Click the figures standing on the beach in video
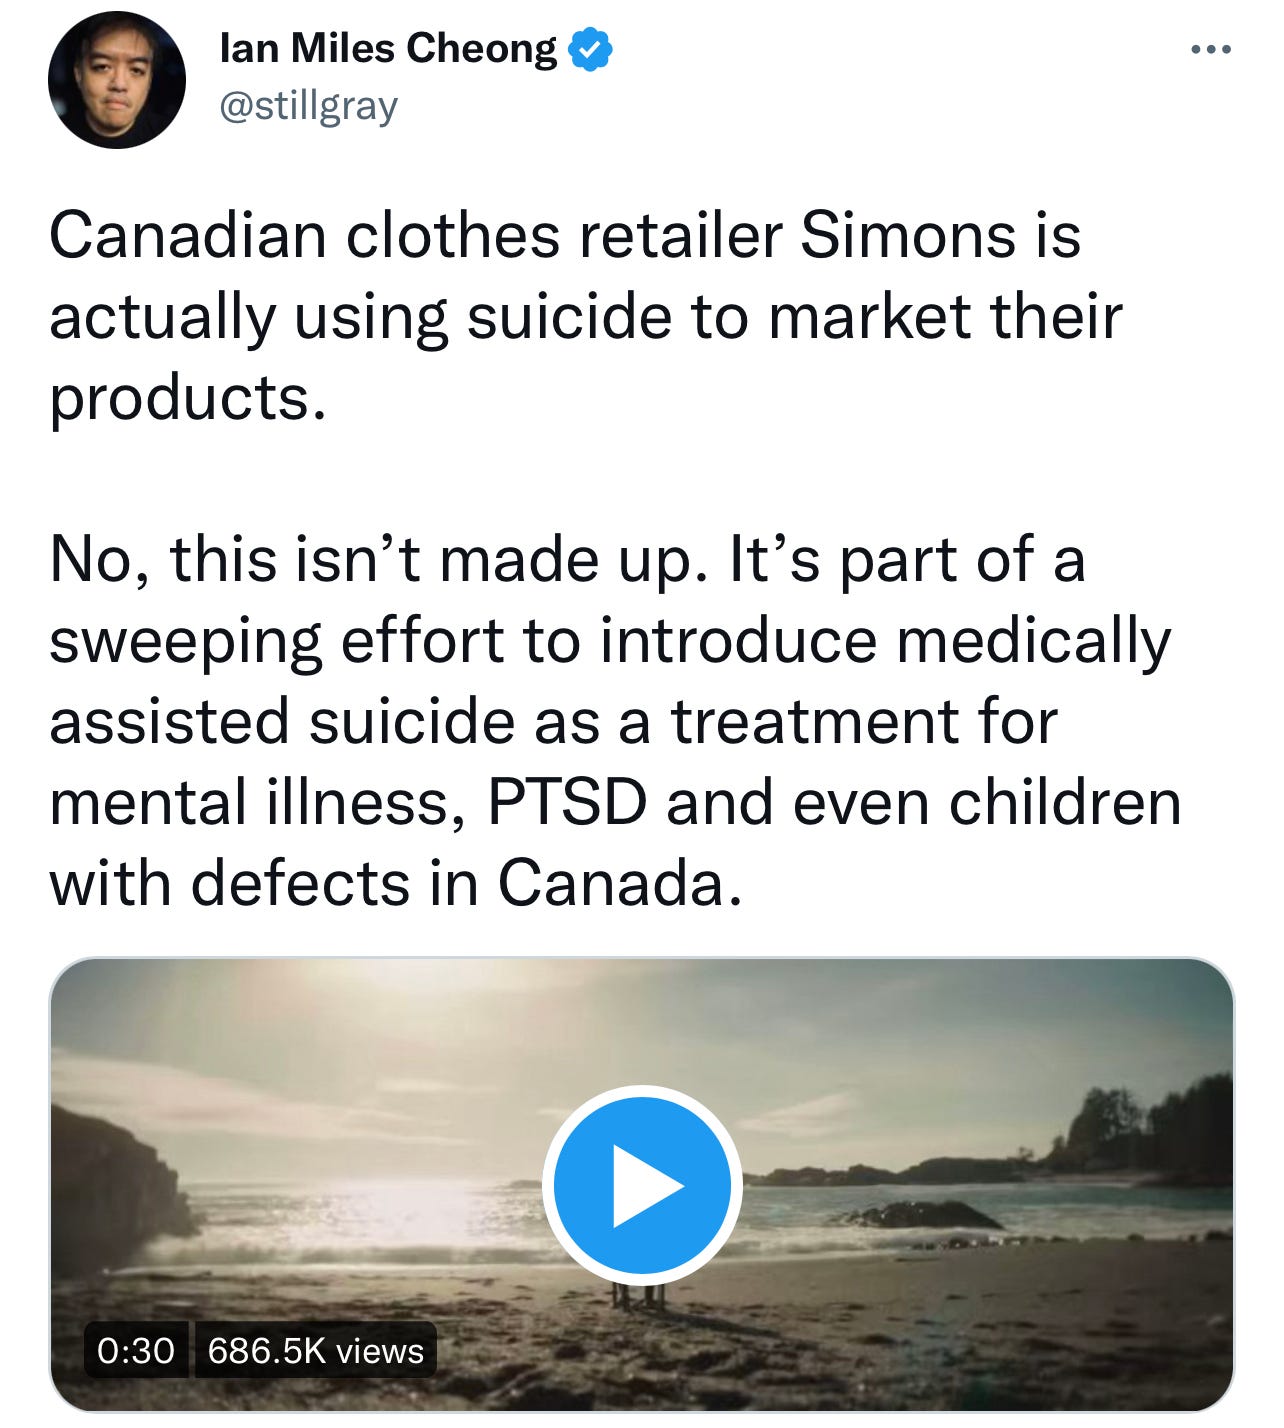Image resolution: width=1284 pixels, height=1428 pixels. click(x=638, y=1295)
